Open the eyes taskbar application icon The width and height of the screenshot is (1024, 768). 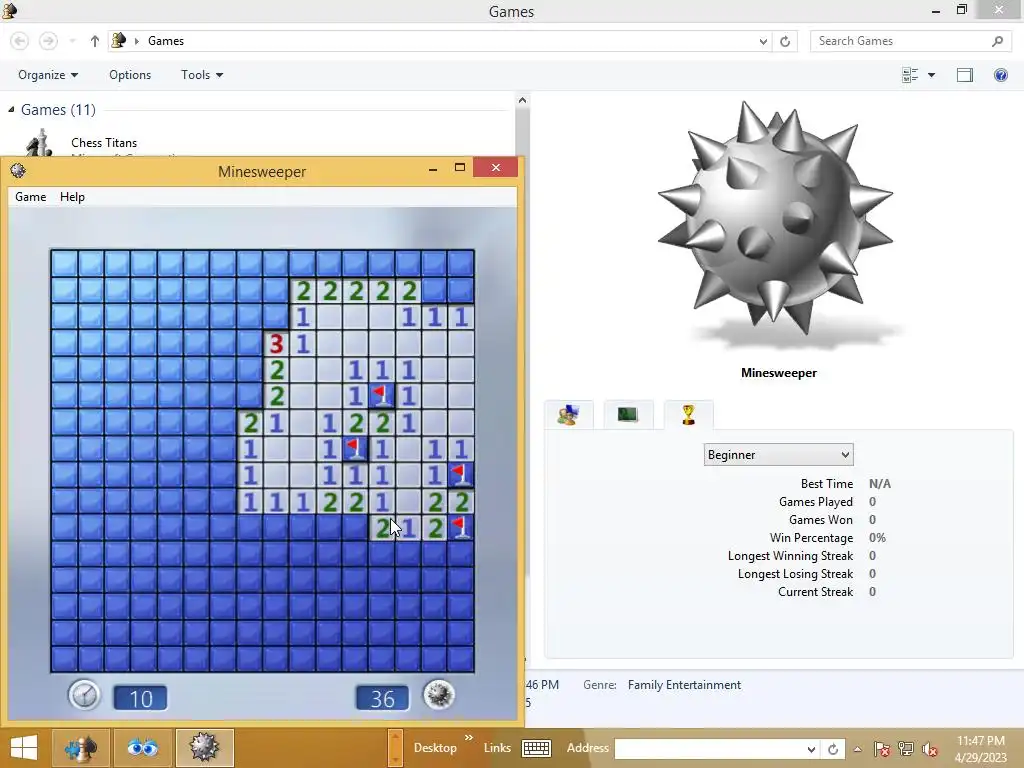(x=142, y=748)
